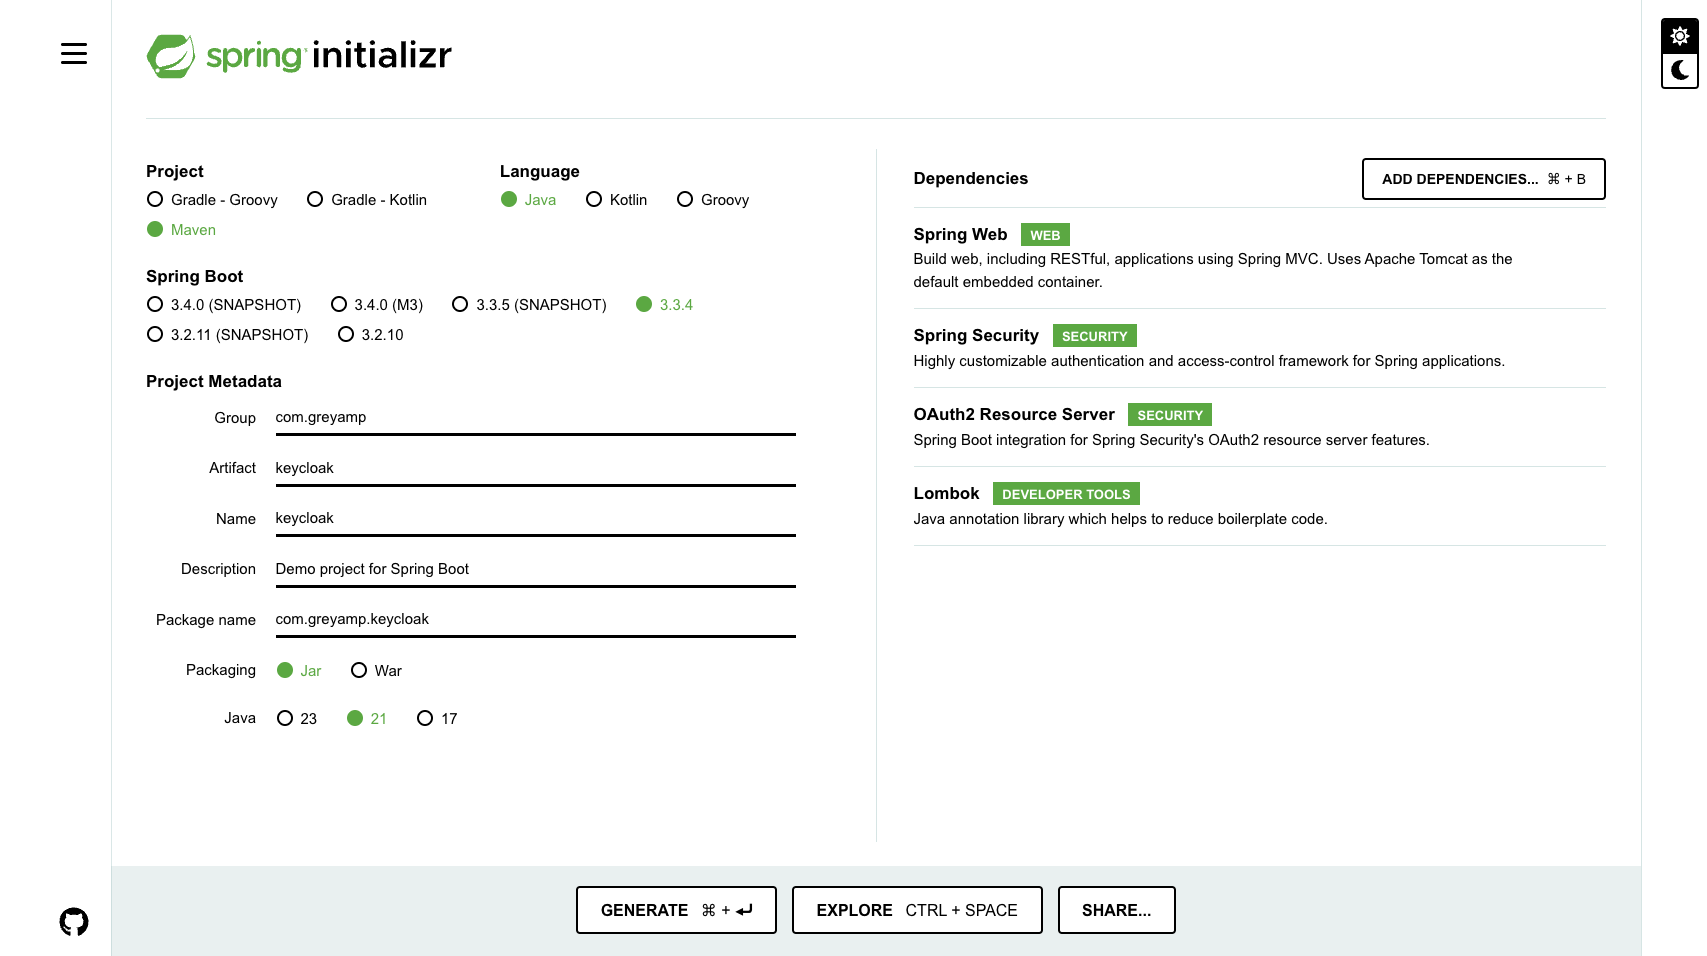Image resolution: width=1707 pixels, height=956 pixels.
Task: Switch to light theme sun icon
Action: point(1680,36)
